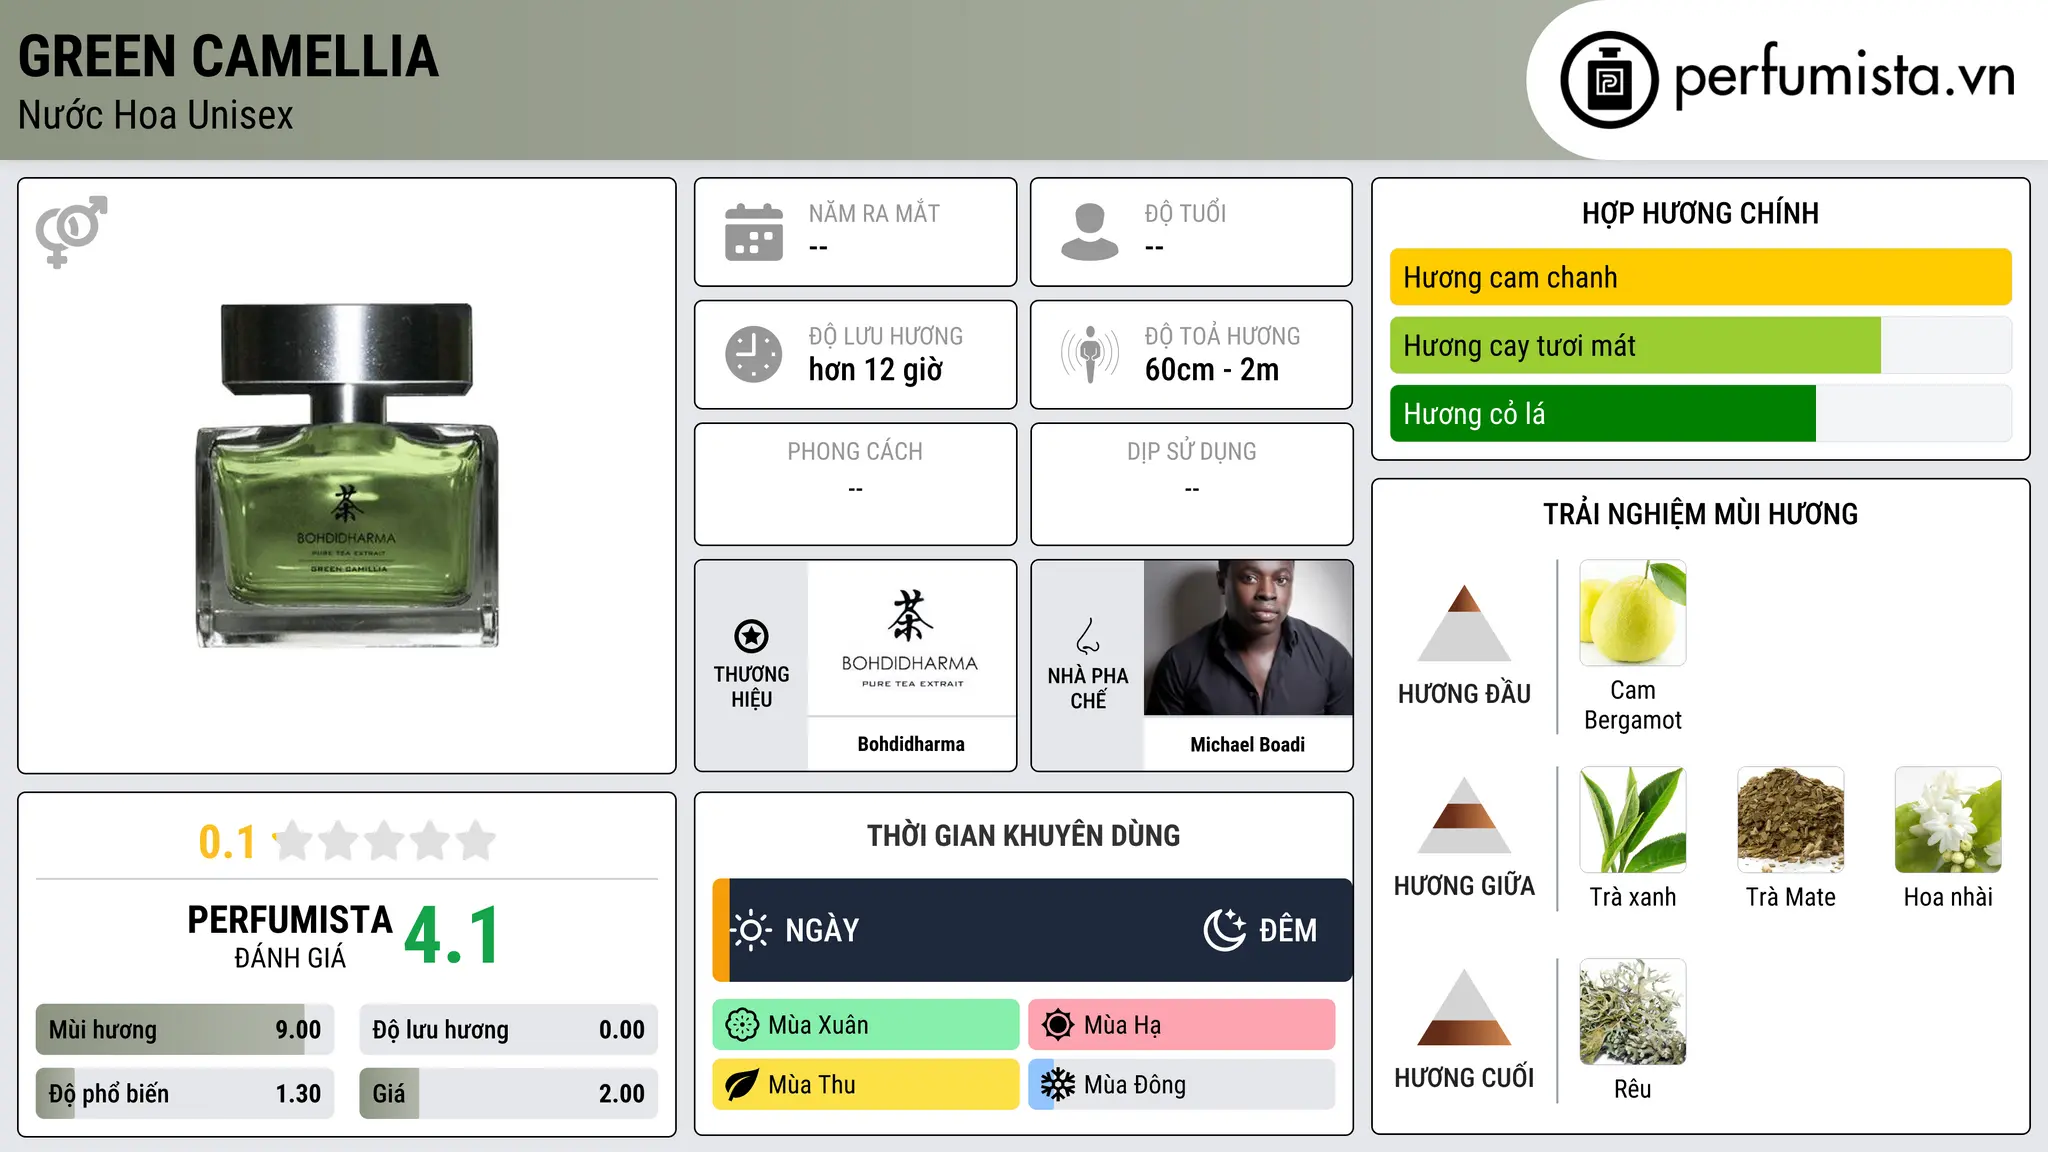Click the calendar icon beside Năm ra mắt
2048x1152 pixels.
coord(754,232)
